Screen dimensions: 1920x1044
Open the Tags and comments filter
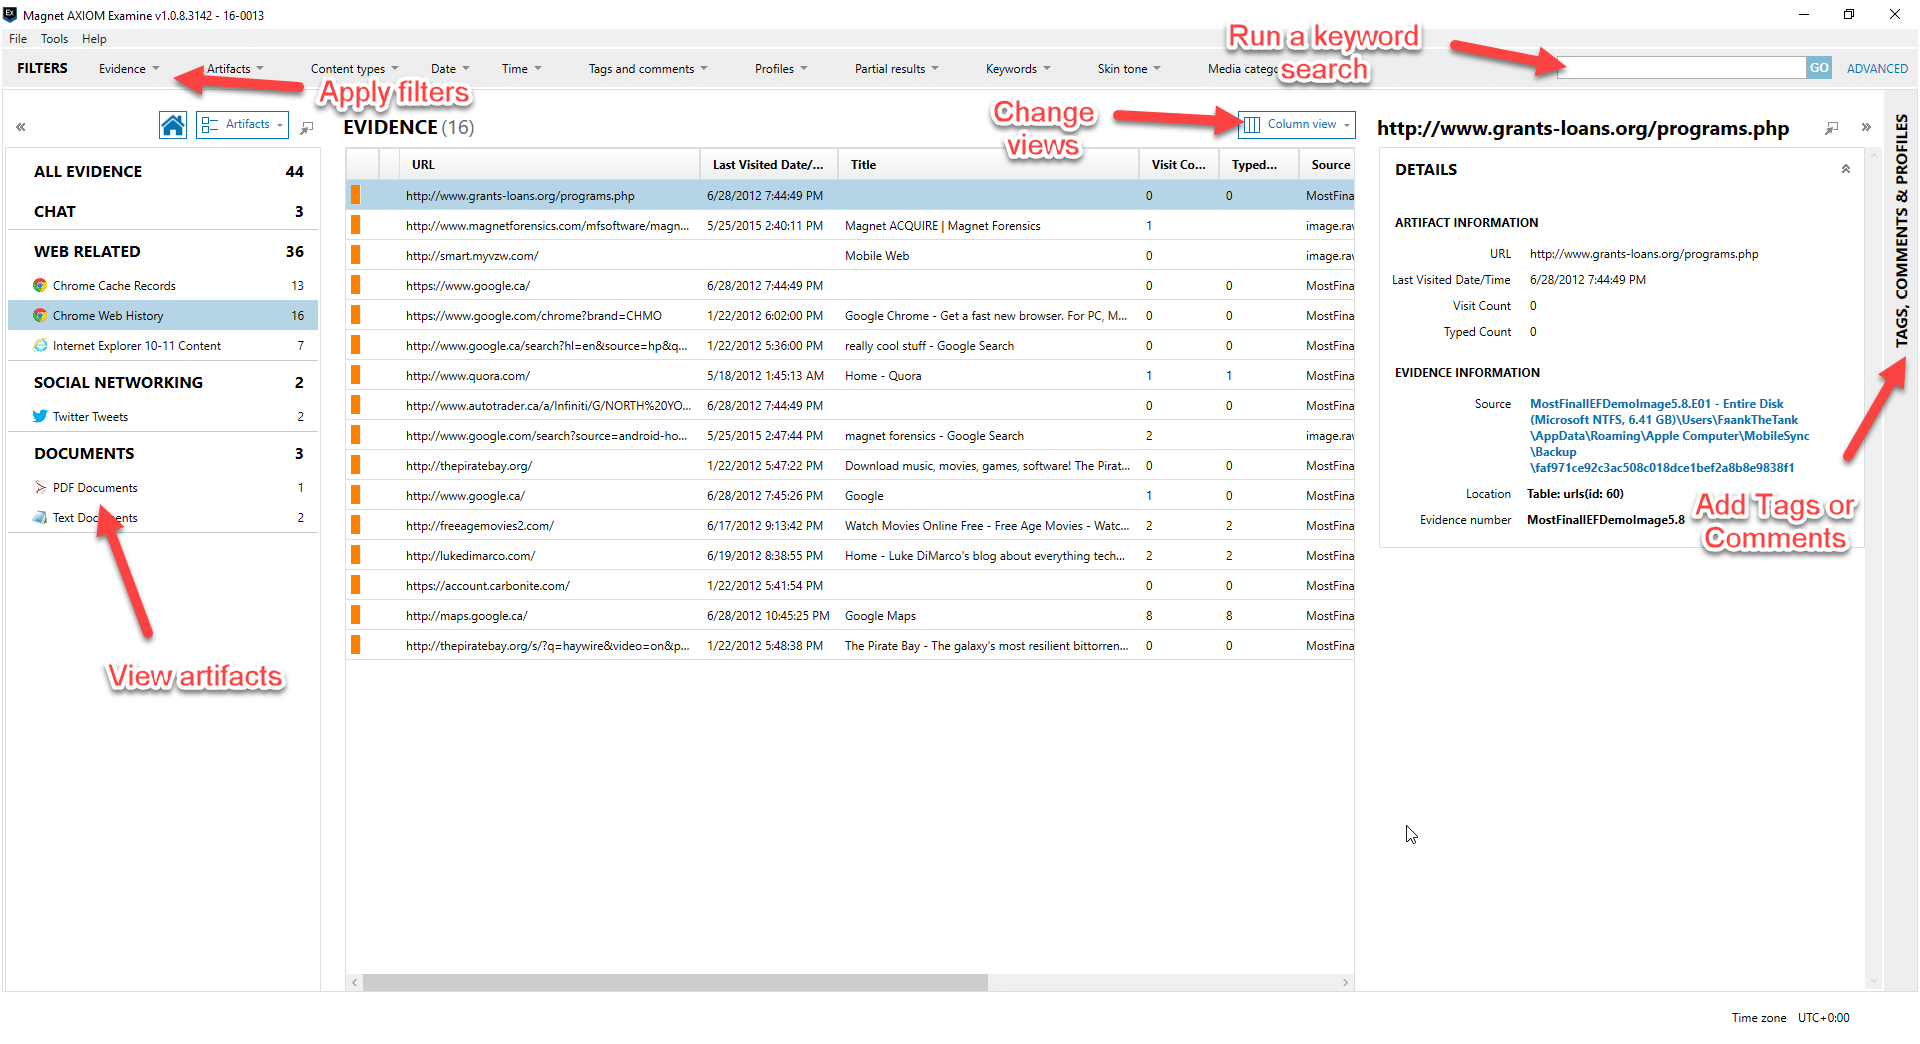click(x=648, y=69)
